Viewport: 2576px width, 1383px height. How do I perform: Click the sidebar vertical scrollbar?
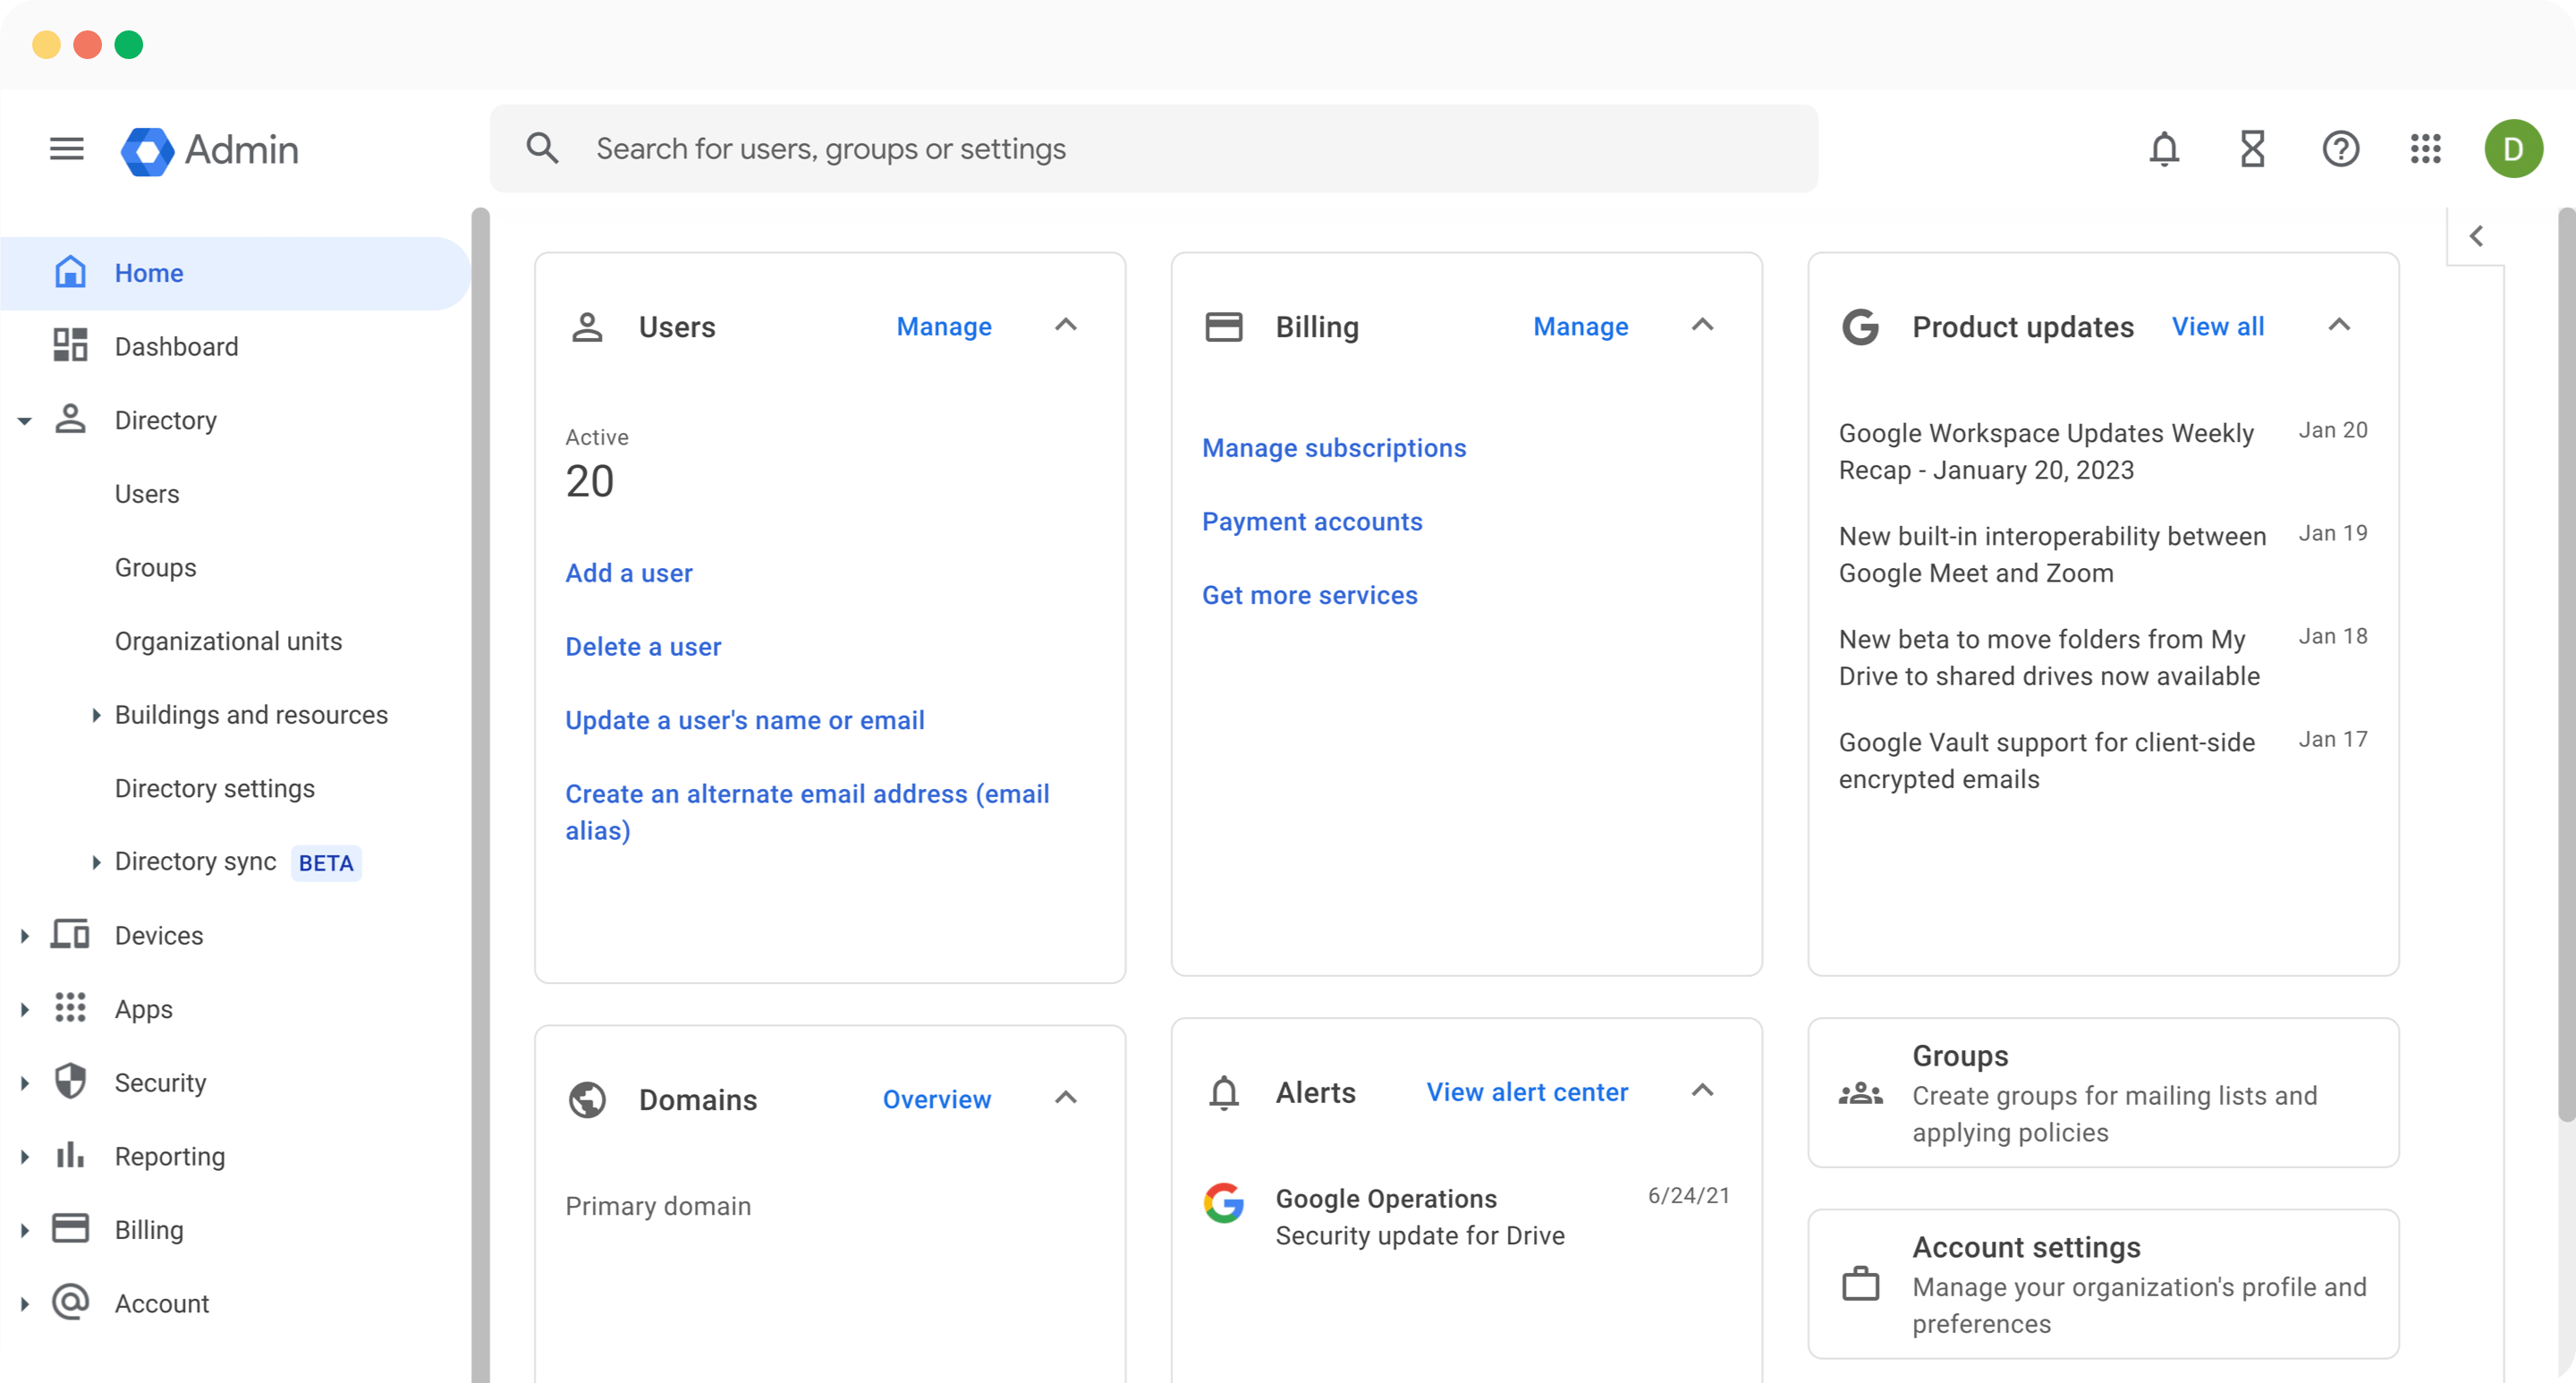tap(480, 700)
